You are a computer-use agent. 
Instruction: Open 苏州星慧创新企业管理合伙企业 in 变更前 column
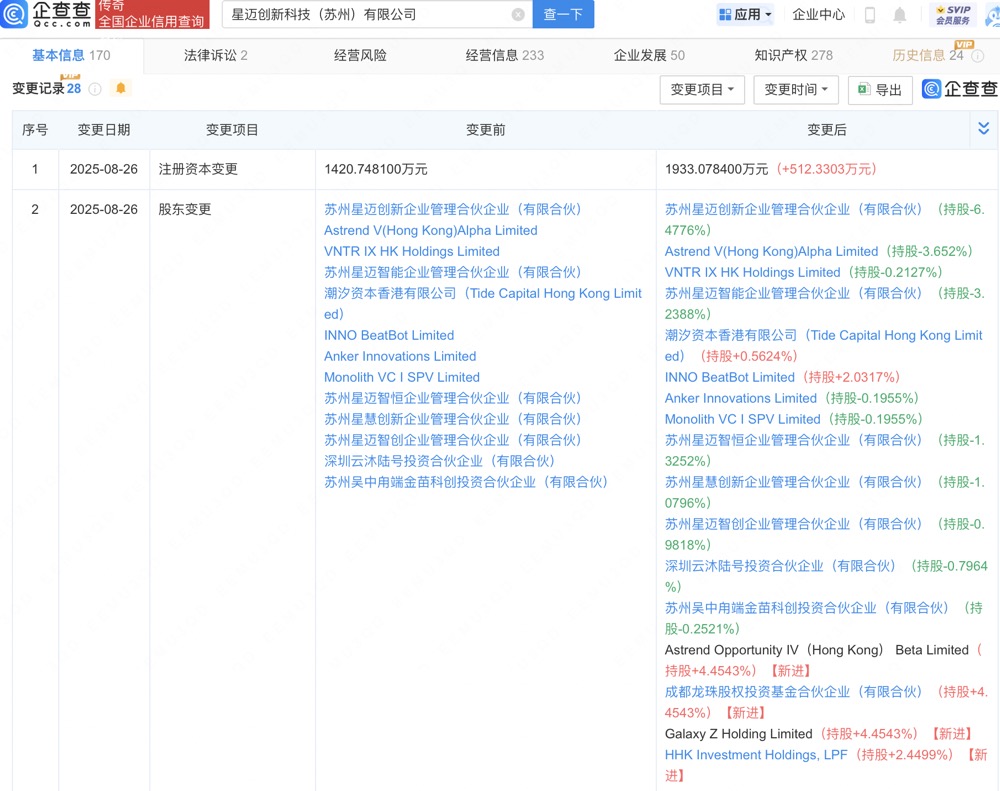point(453,419)
